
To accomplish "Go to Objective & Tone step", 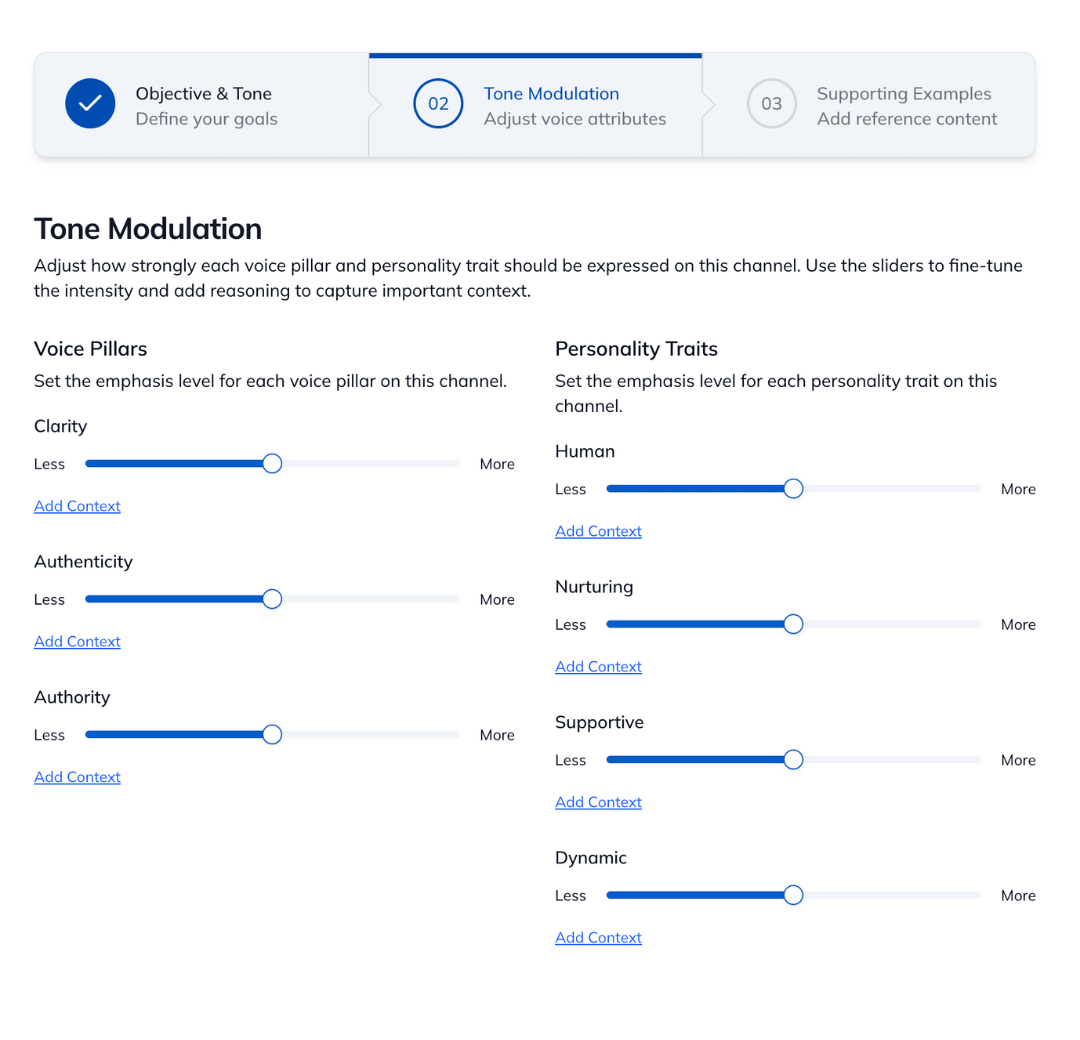I will [x=202, y=105].
